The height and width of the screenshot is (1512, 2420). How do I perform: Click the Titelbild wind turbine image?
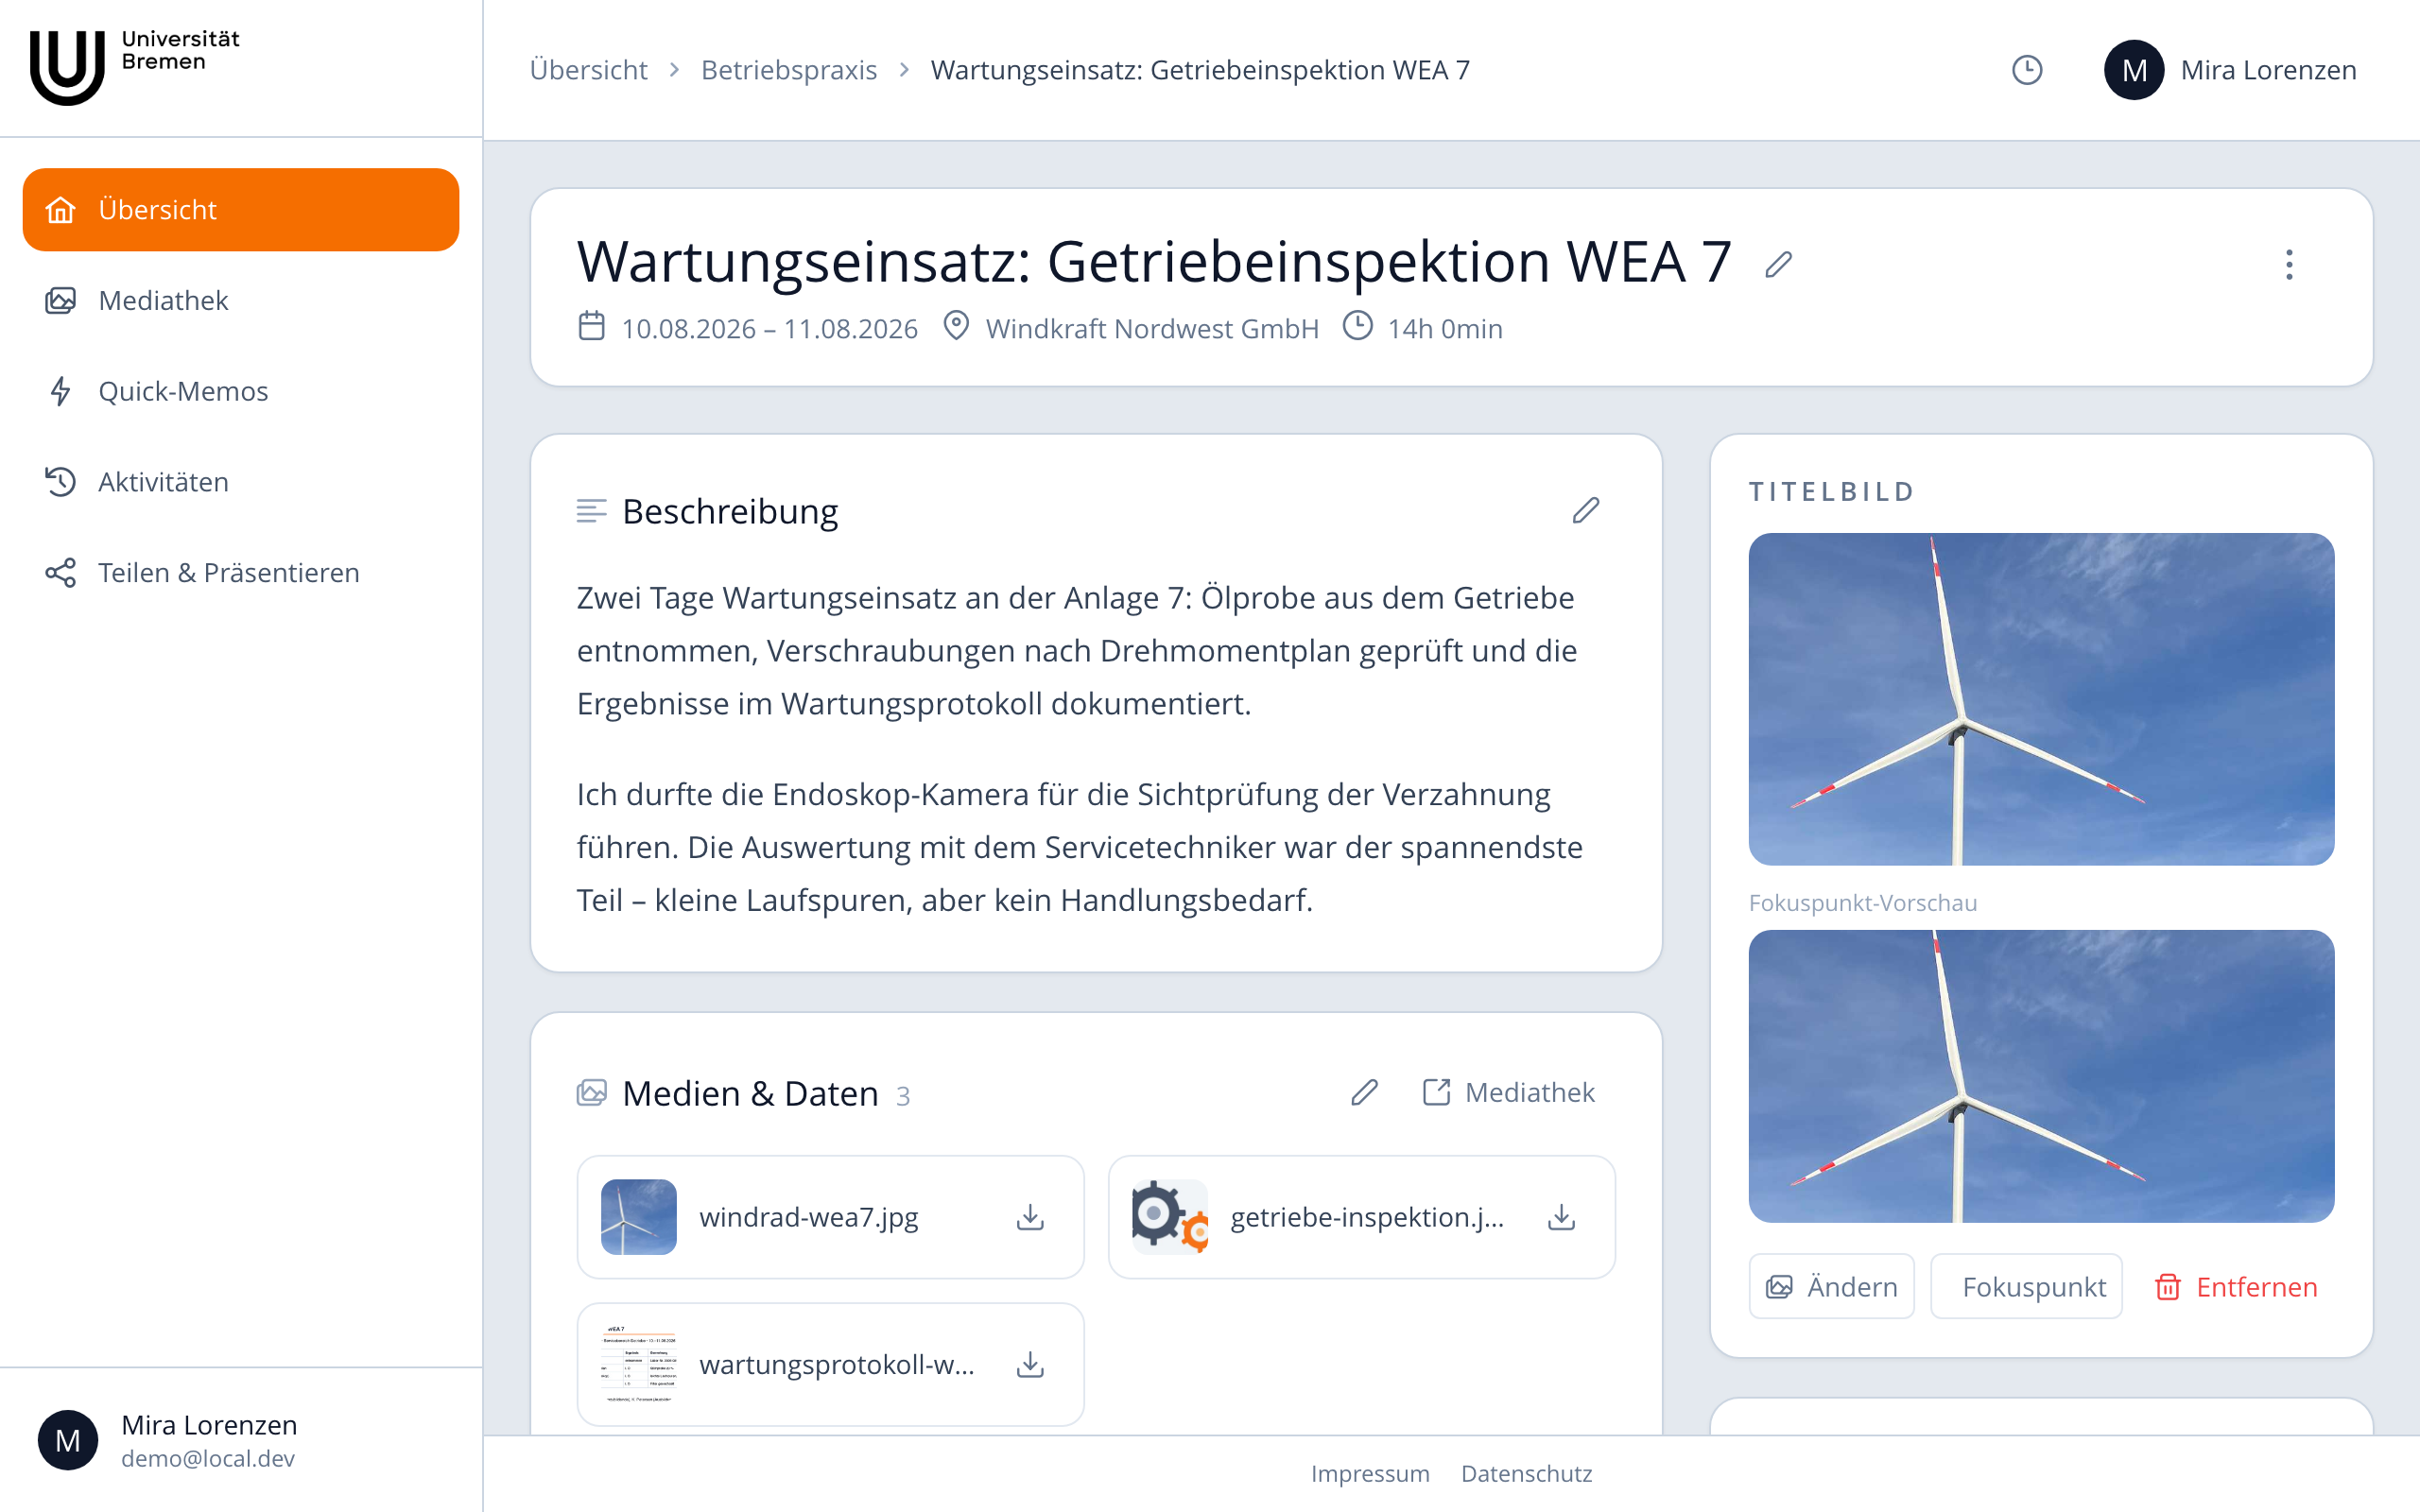point(2041,699)
